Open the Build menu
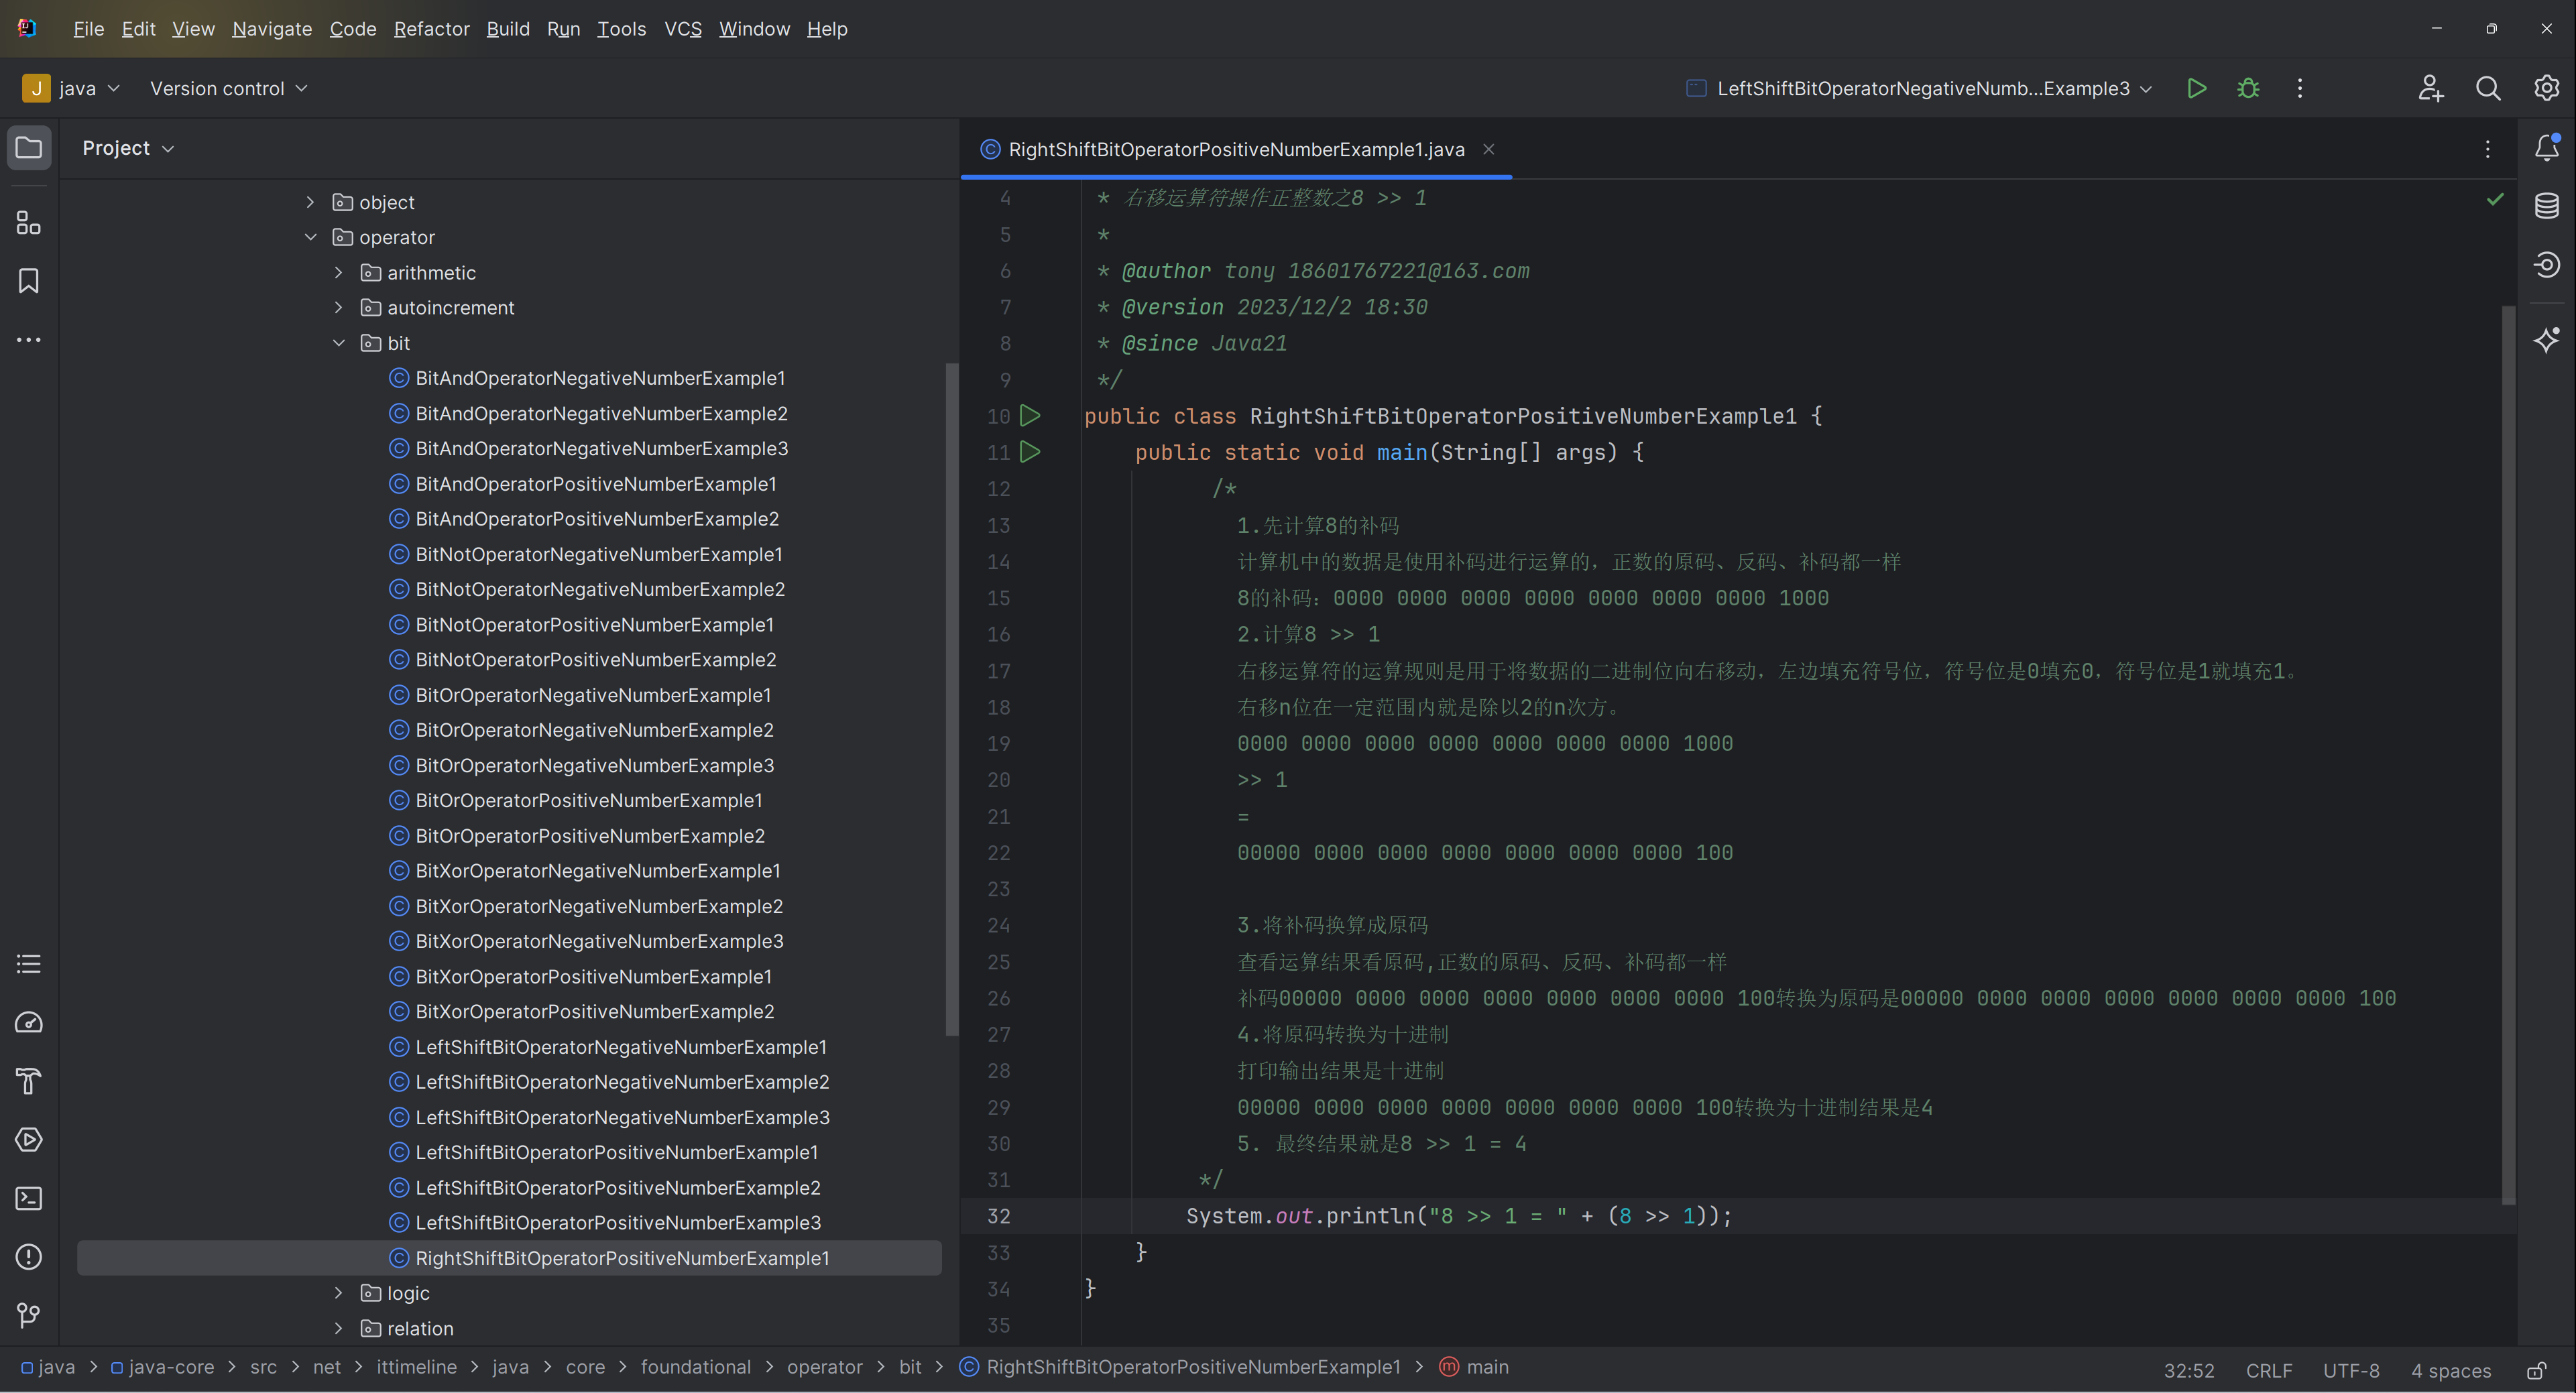The image size is (2576, 1393). [508, 29]
